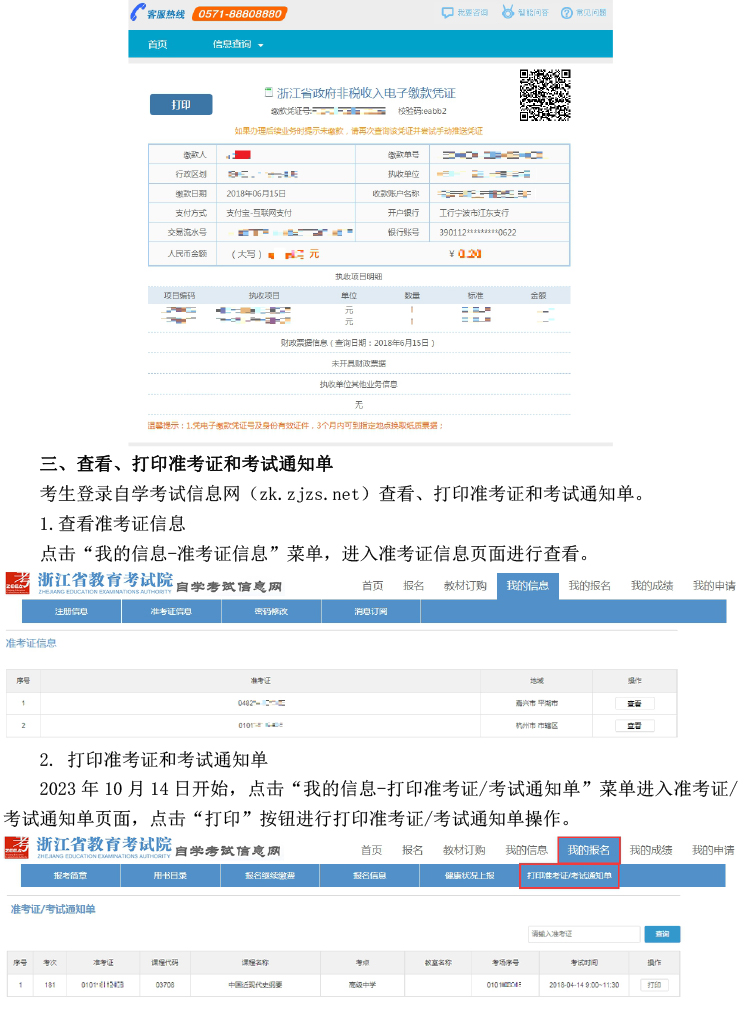Click the 我要咨询 chat bubble icon
The image size is (750, 1010).
pyautogui.click(x=447, y=12)
